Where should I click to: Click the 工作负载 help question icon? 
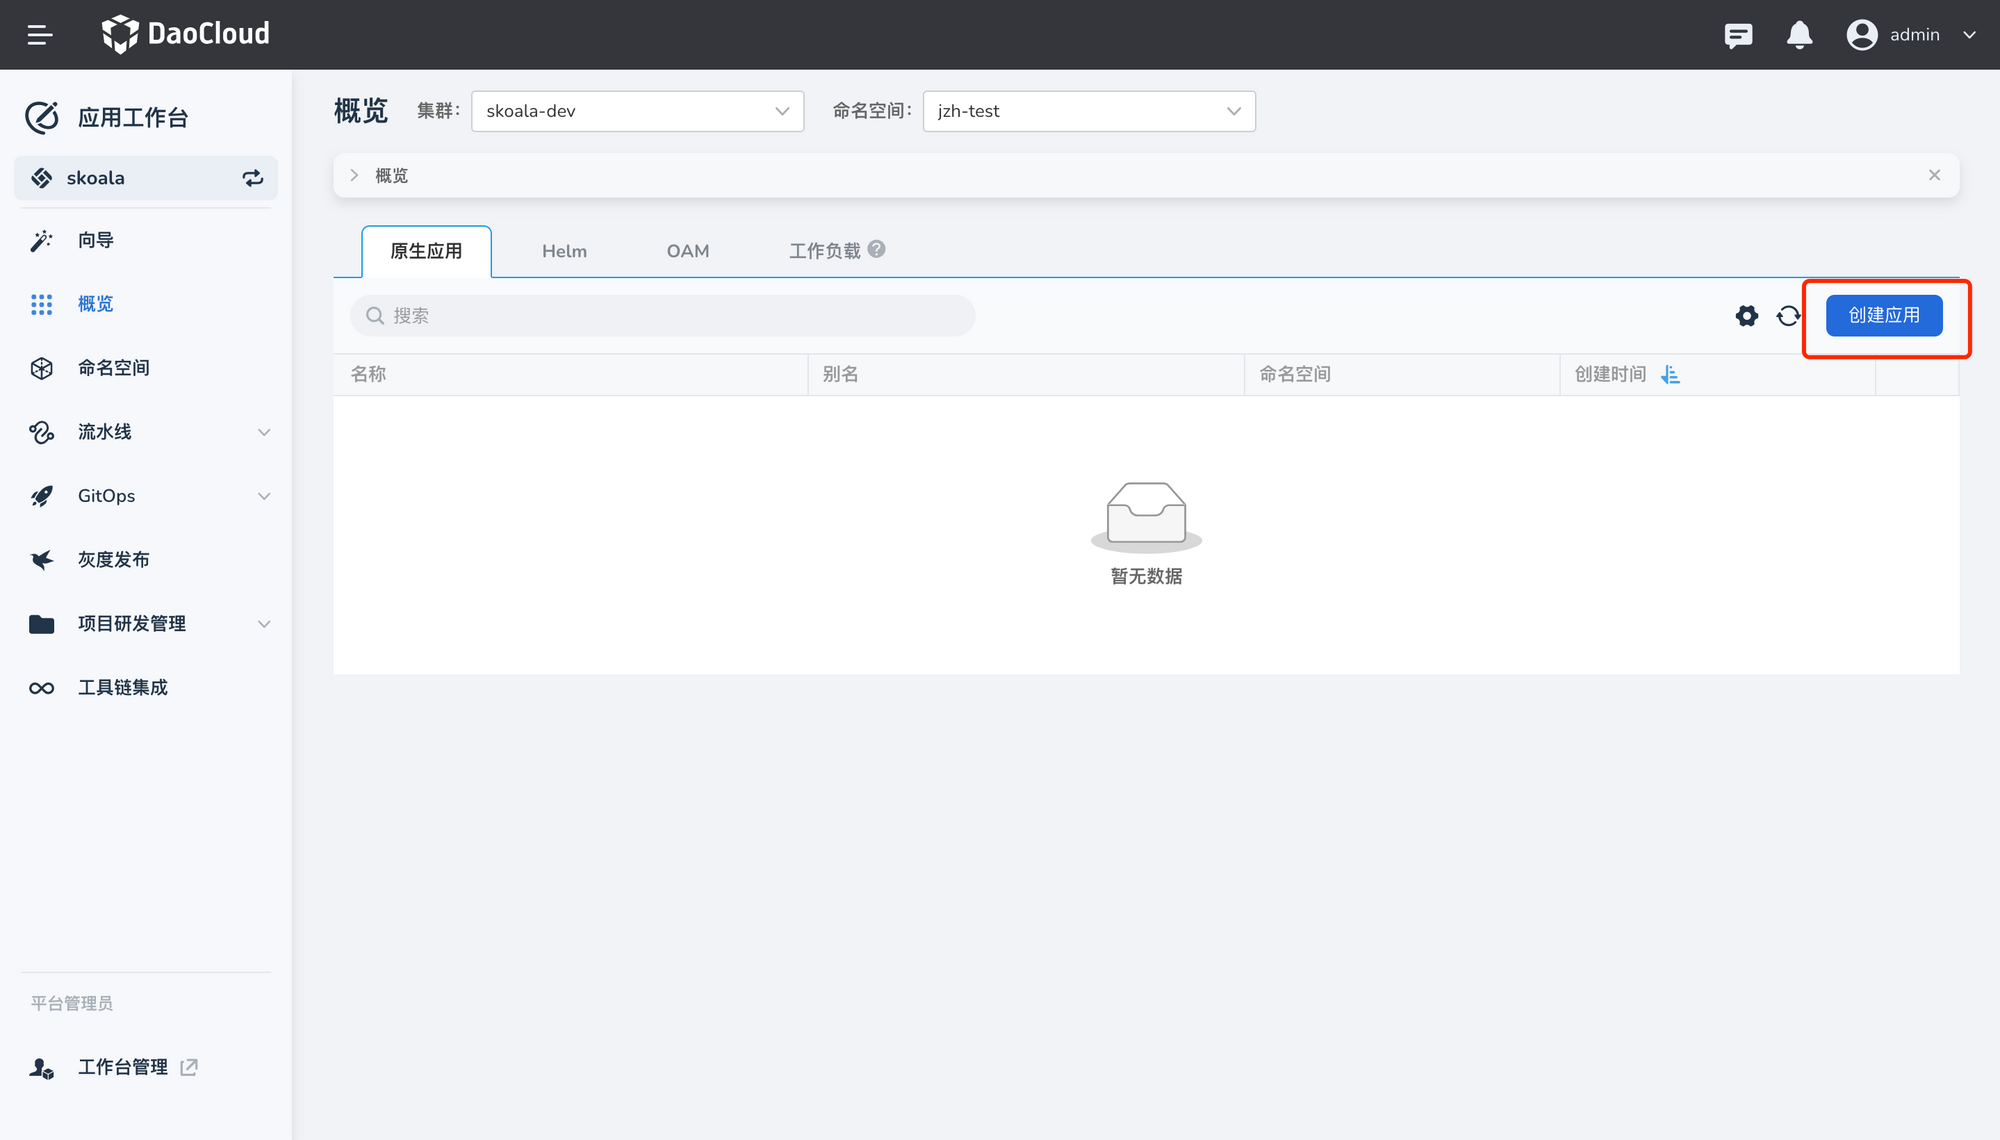(877, 250)
